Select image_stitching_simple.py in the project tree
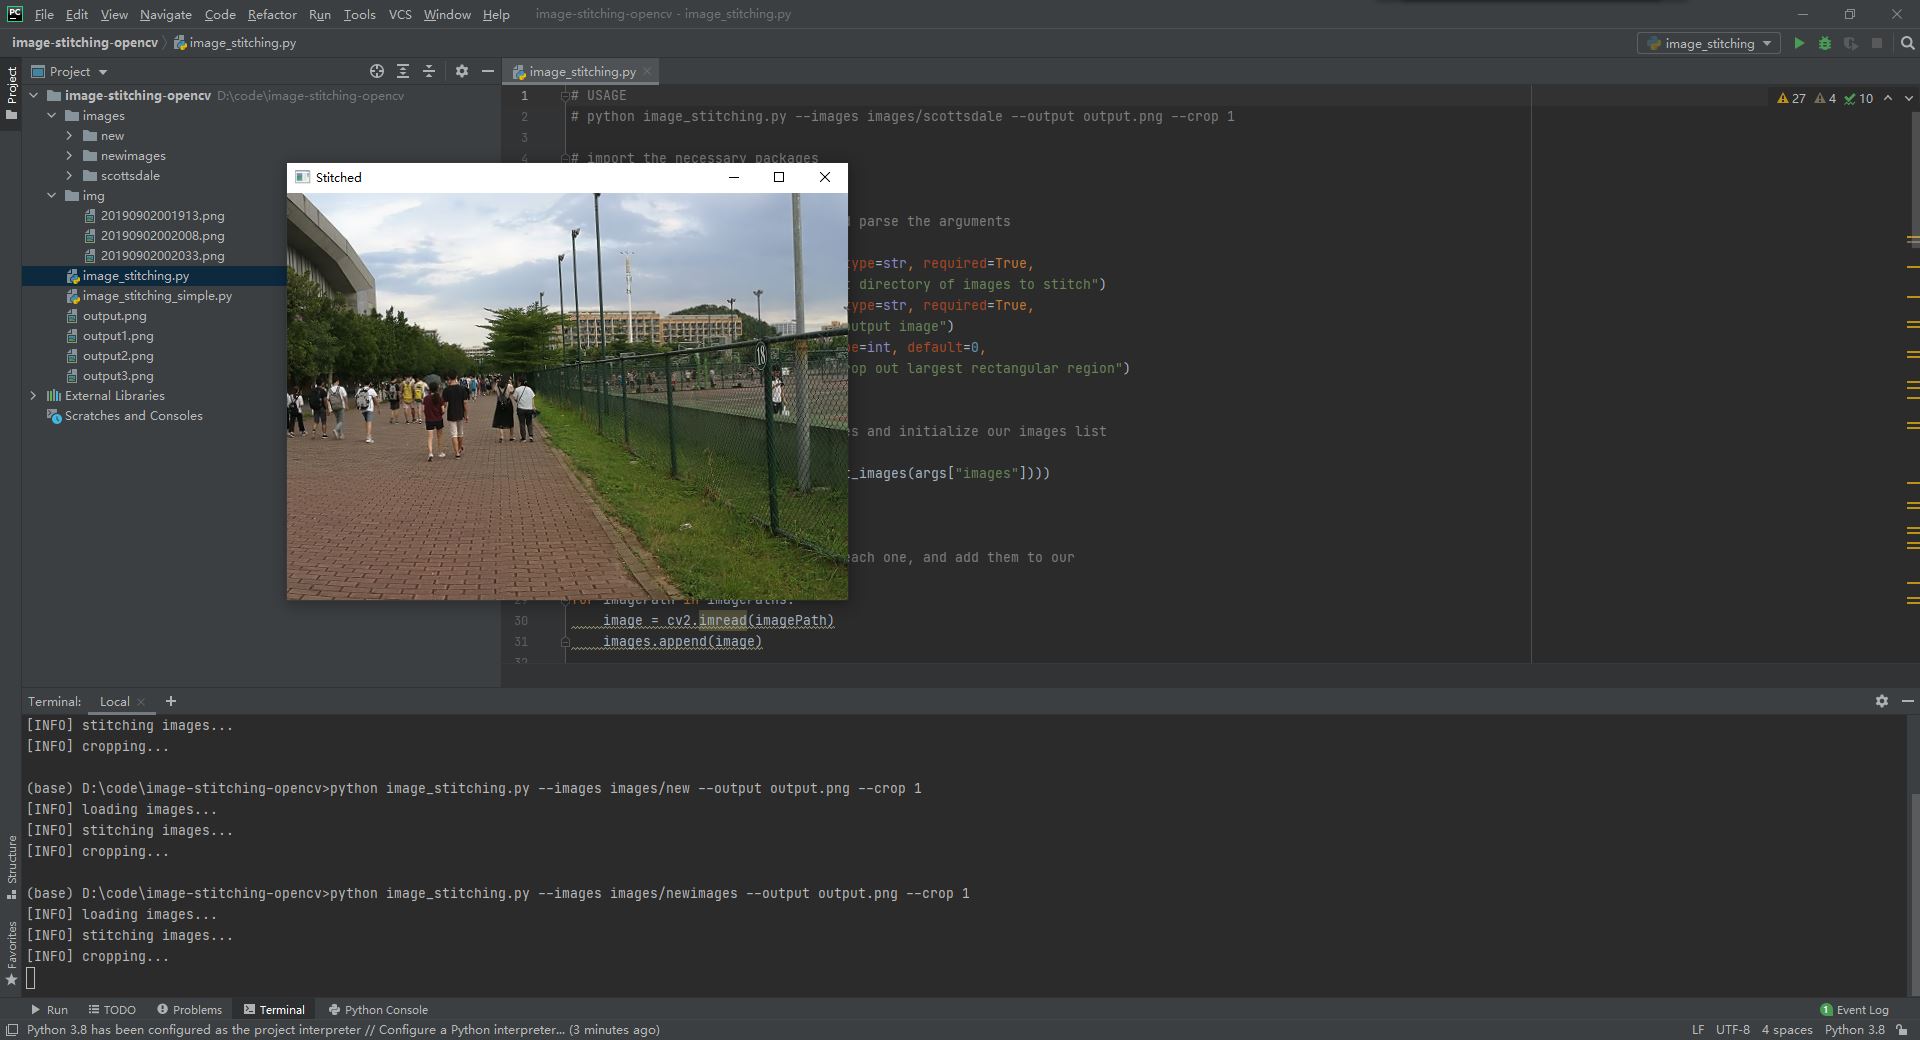The image size is (1920, 1040). [157, 295]
